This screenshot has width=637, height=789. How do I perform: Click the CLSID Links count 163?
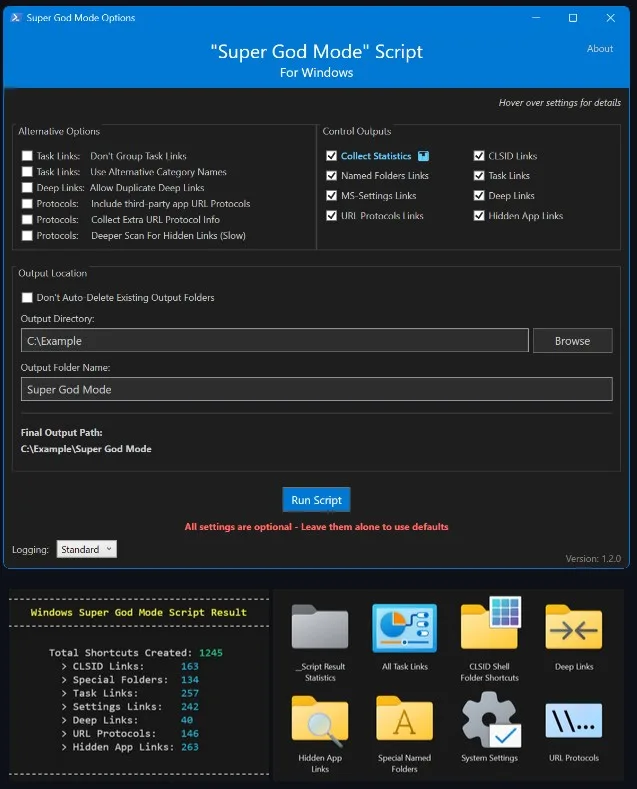pyautogui.click(x=190, y=666)
